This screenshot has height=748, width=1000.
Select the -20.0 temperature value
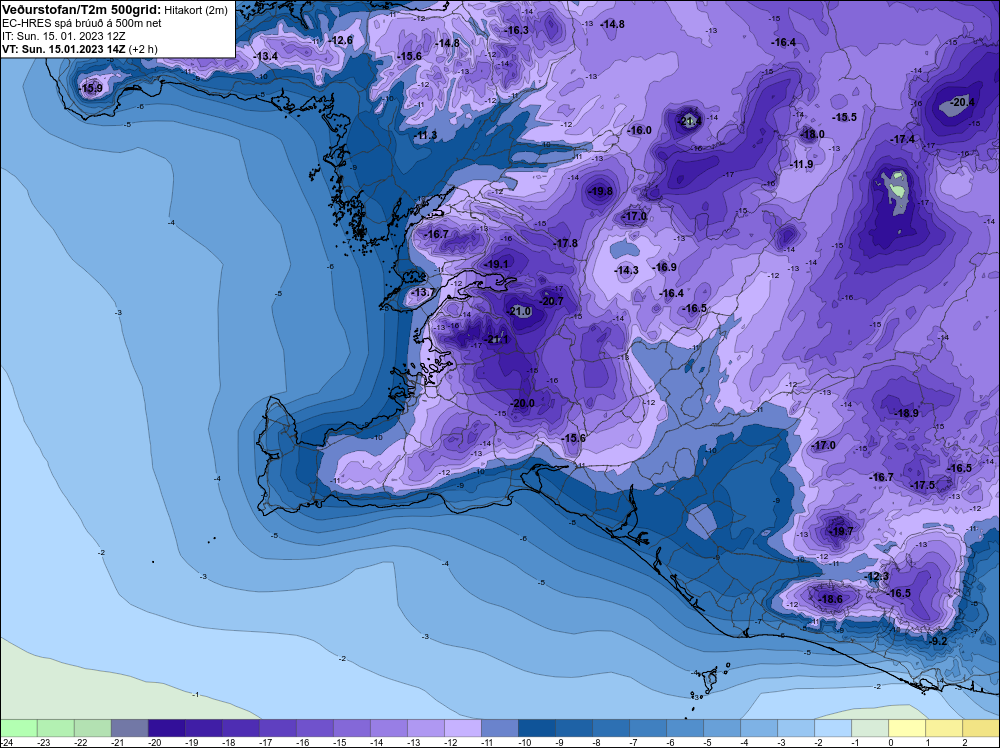click(522, 403)
